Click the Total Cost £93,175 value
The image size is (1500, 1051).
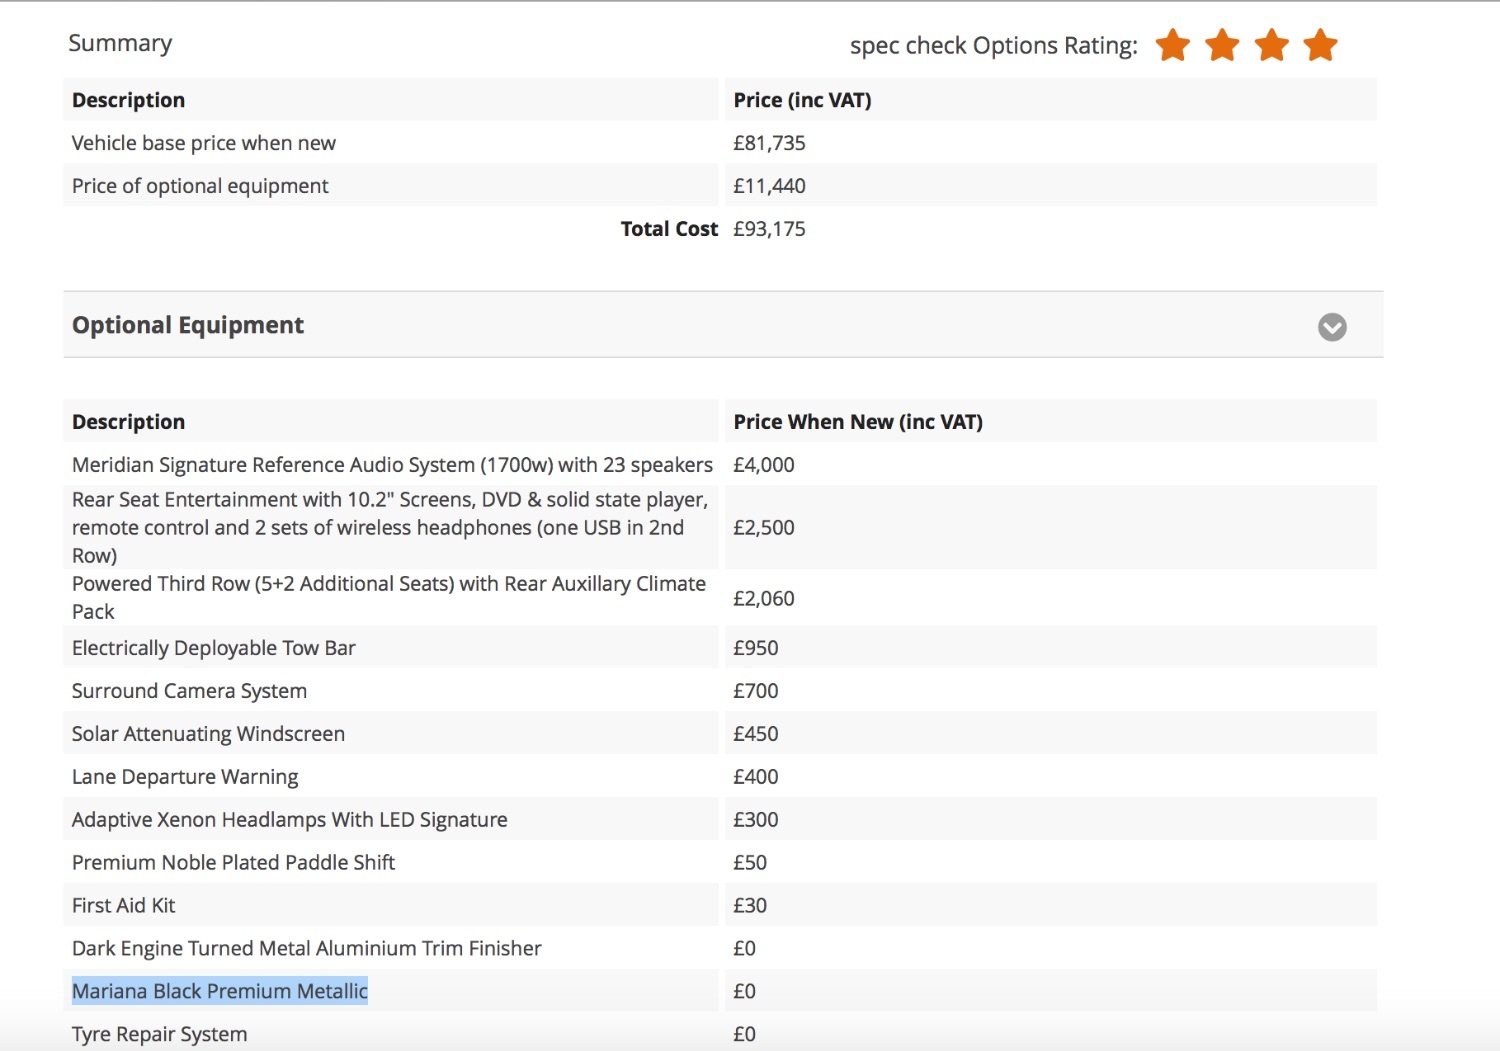tap(769, 229)
